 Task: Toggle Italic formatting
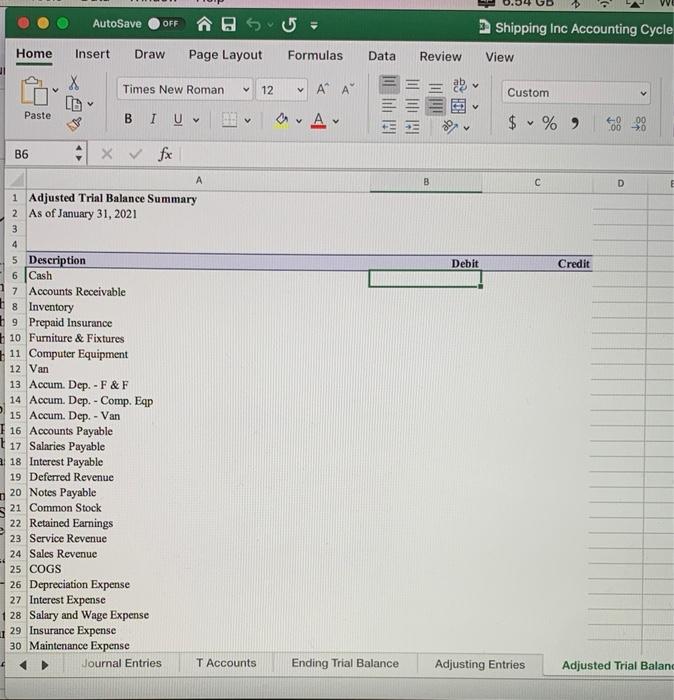[153, 119]
